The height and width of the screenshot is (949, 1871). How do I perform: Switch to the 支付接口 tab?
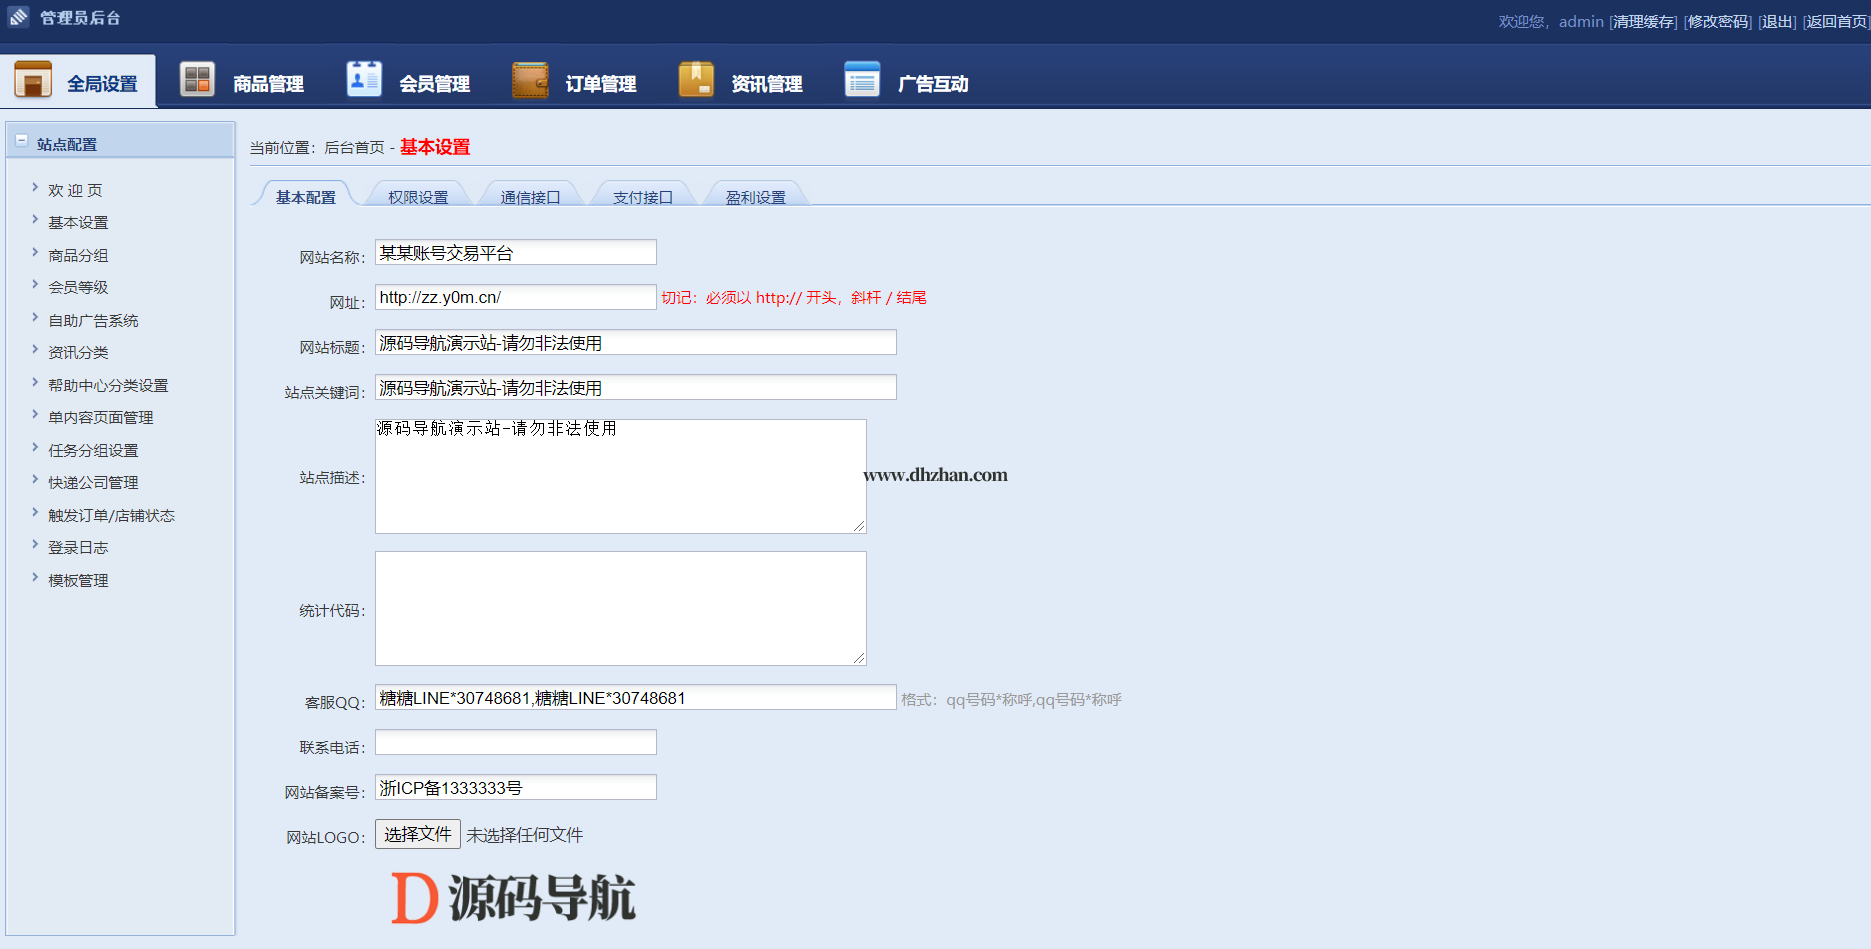point(642,197)
